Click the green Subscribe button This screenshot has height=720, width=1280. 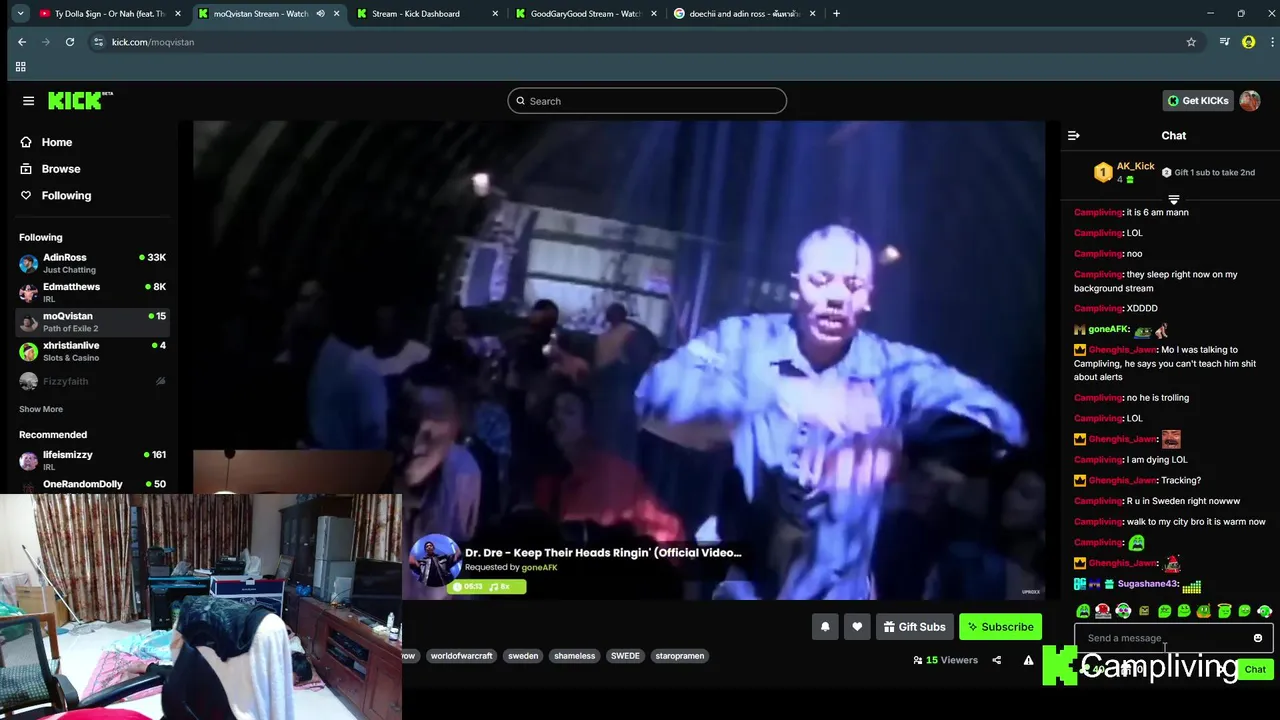[998, 627]
